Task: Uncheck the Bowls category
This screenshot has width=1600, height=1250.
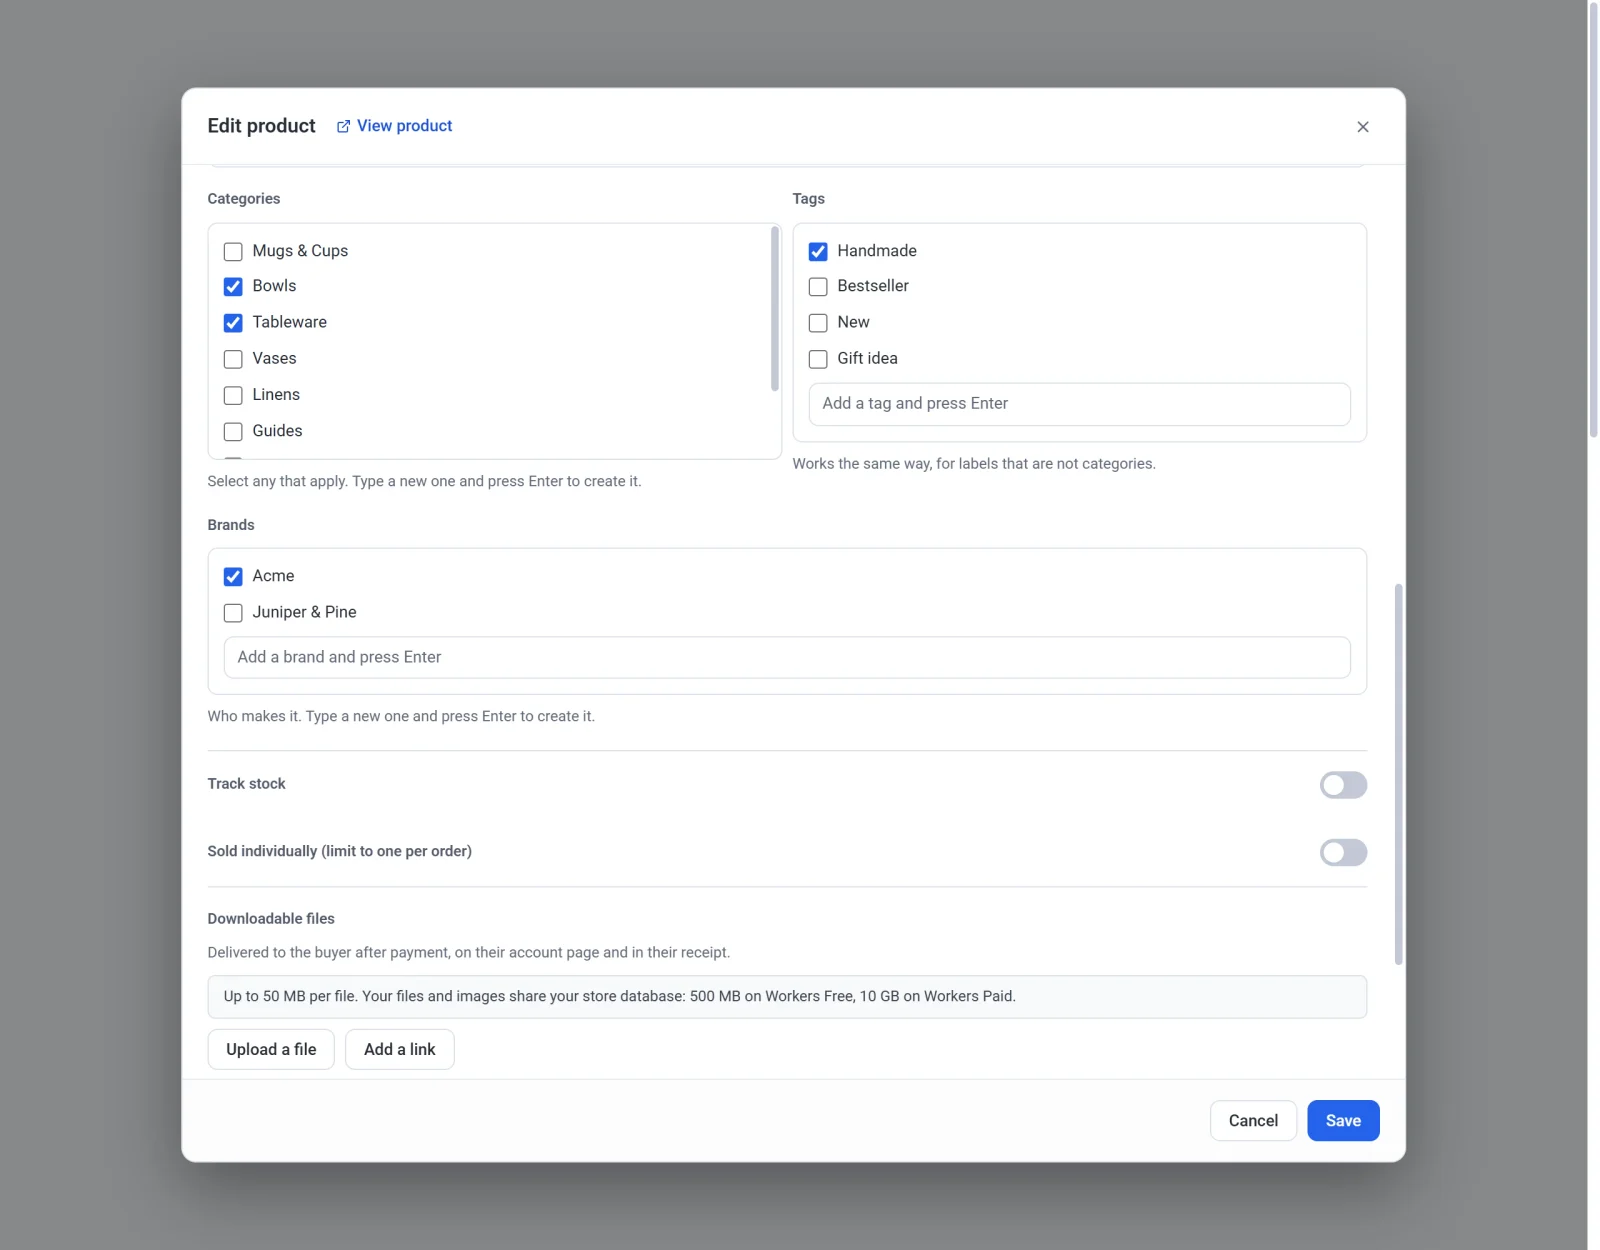Action: 233,287
